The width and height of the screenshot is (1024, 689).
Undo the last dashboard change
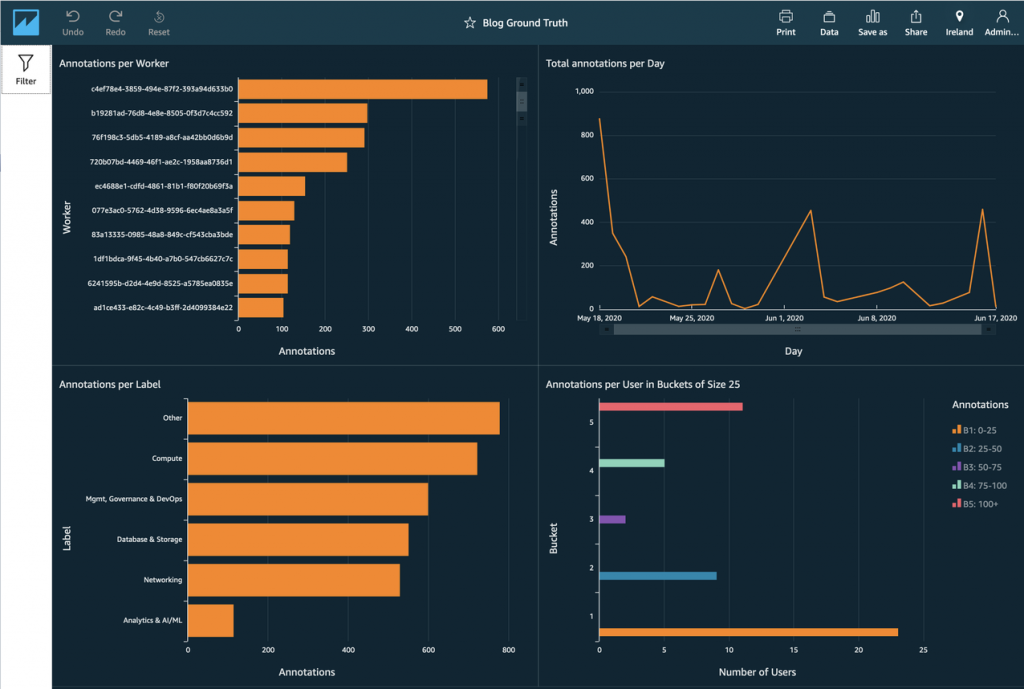72,22
